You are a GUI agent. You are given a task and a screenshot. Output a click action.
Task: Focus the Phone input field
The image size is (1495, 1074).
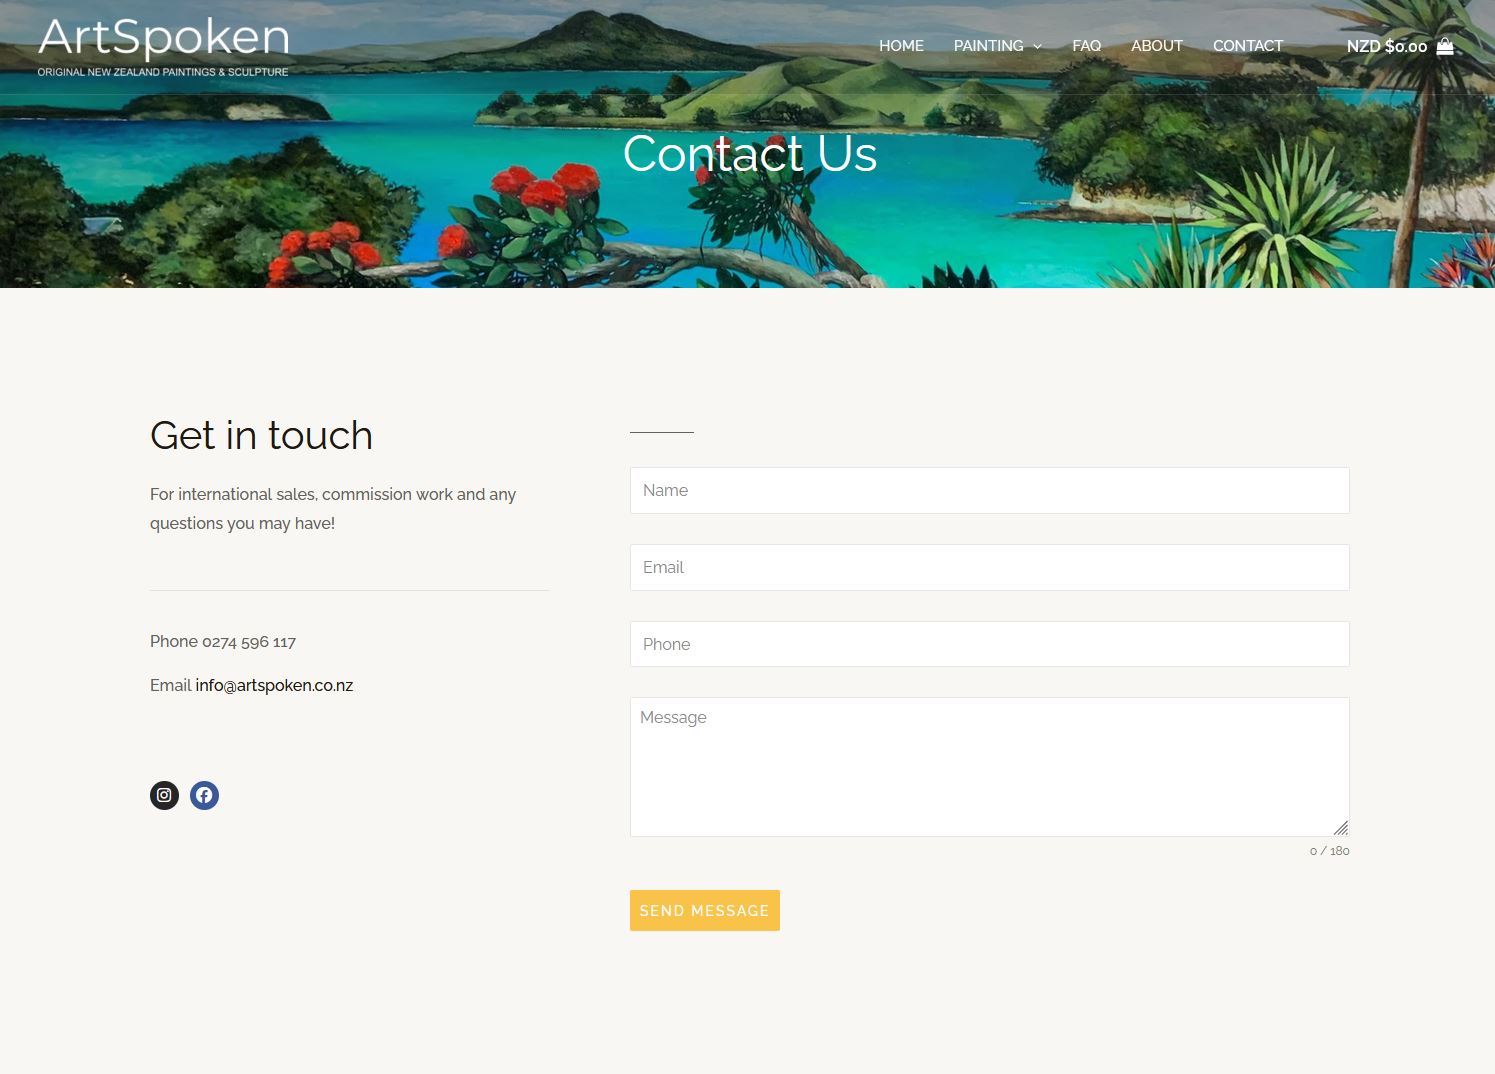989,644
